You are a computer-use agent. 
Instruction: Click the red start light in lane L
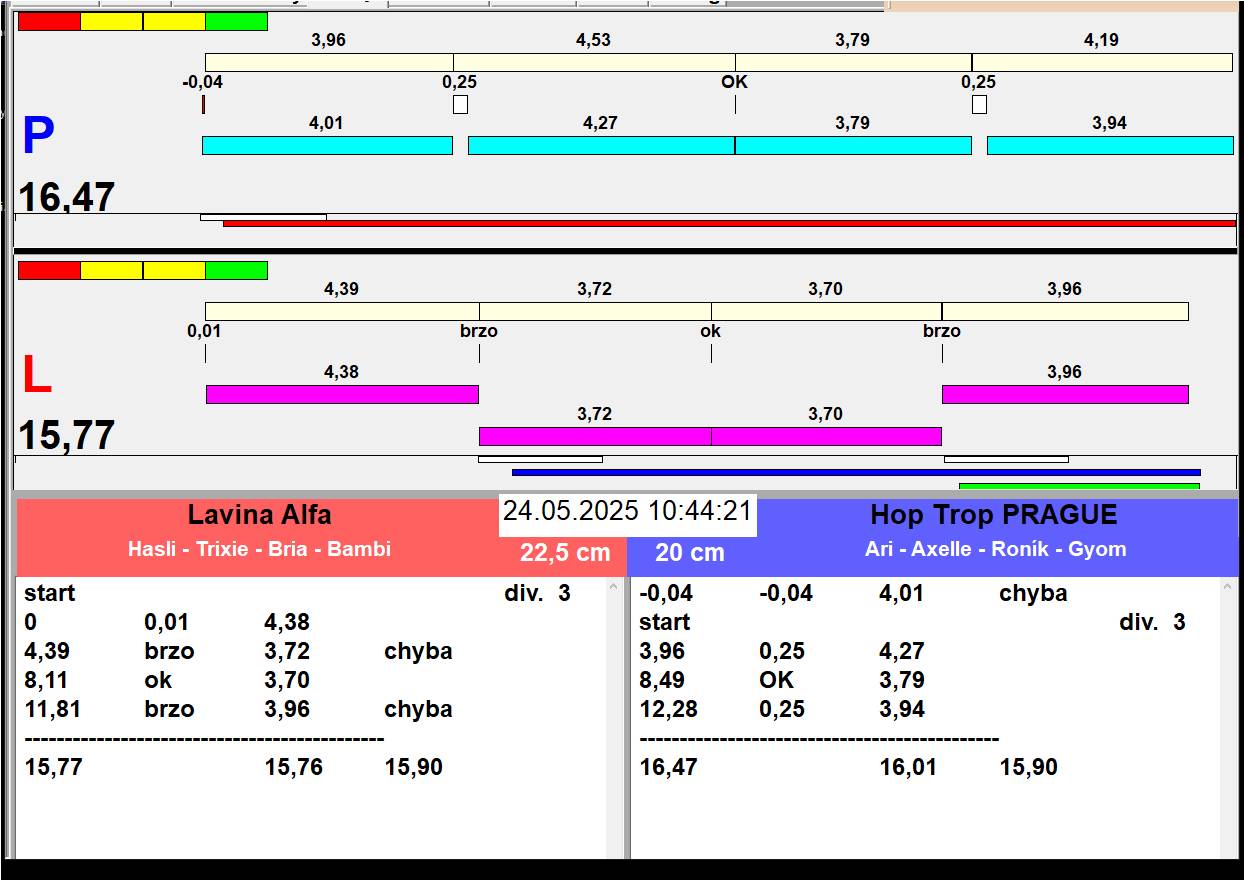49,270
